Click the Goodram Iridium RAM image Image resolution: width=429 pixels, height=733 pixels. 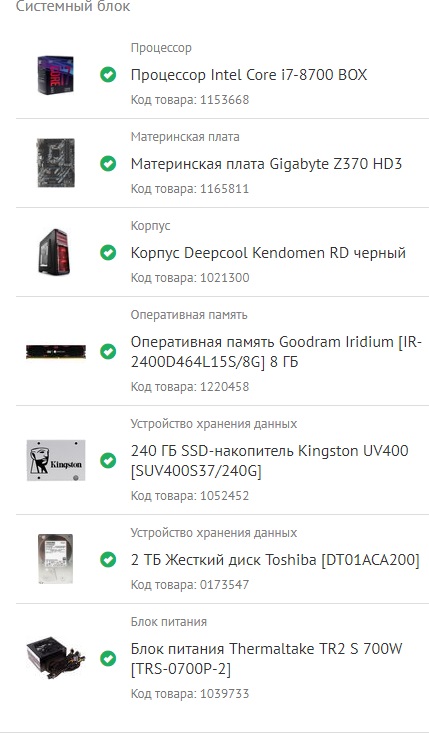tap(56, 352)
